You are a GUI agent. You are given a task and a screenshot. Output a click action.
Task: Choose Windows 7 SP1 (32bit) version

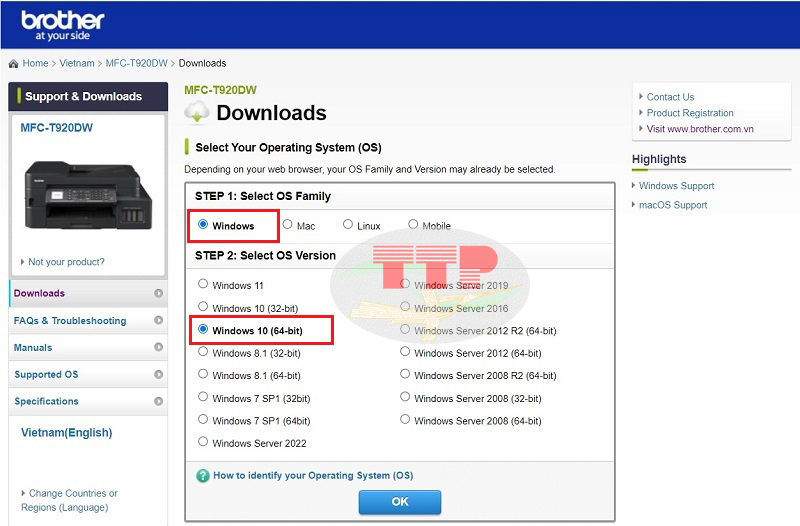coord(203,396)
